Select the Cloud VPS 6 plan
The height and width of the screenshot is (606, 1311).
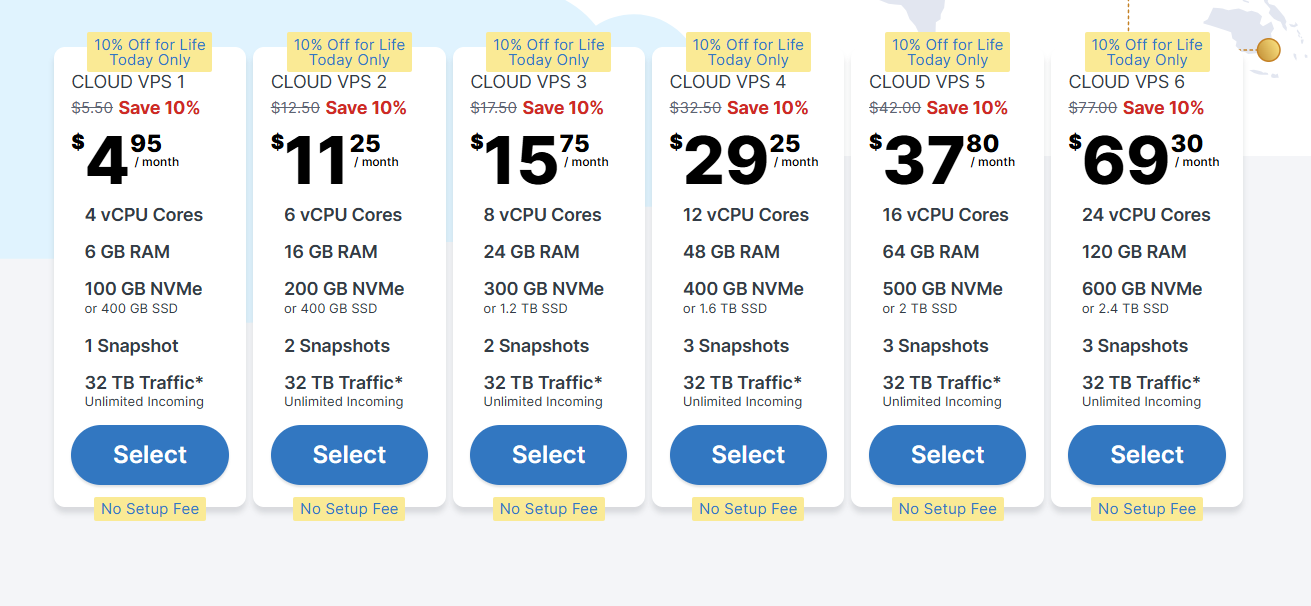pos(1147,455)
